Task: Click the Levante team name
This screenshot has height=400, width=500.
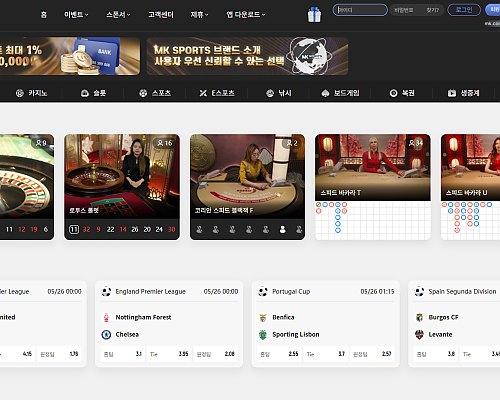Action: [x=440, y=334]
